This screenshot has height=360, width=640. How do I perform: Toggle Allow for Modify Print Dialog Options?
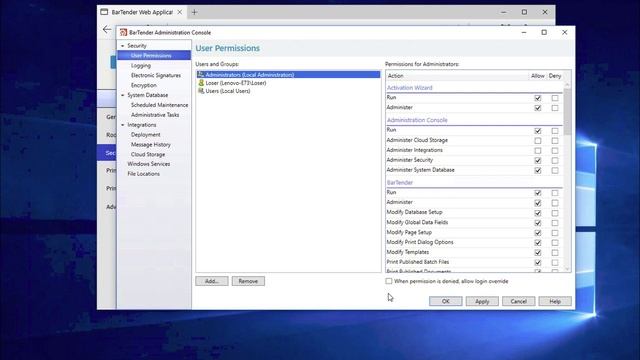click(x=538, y=243)
